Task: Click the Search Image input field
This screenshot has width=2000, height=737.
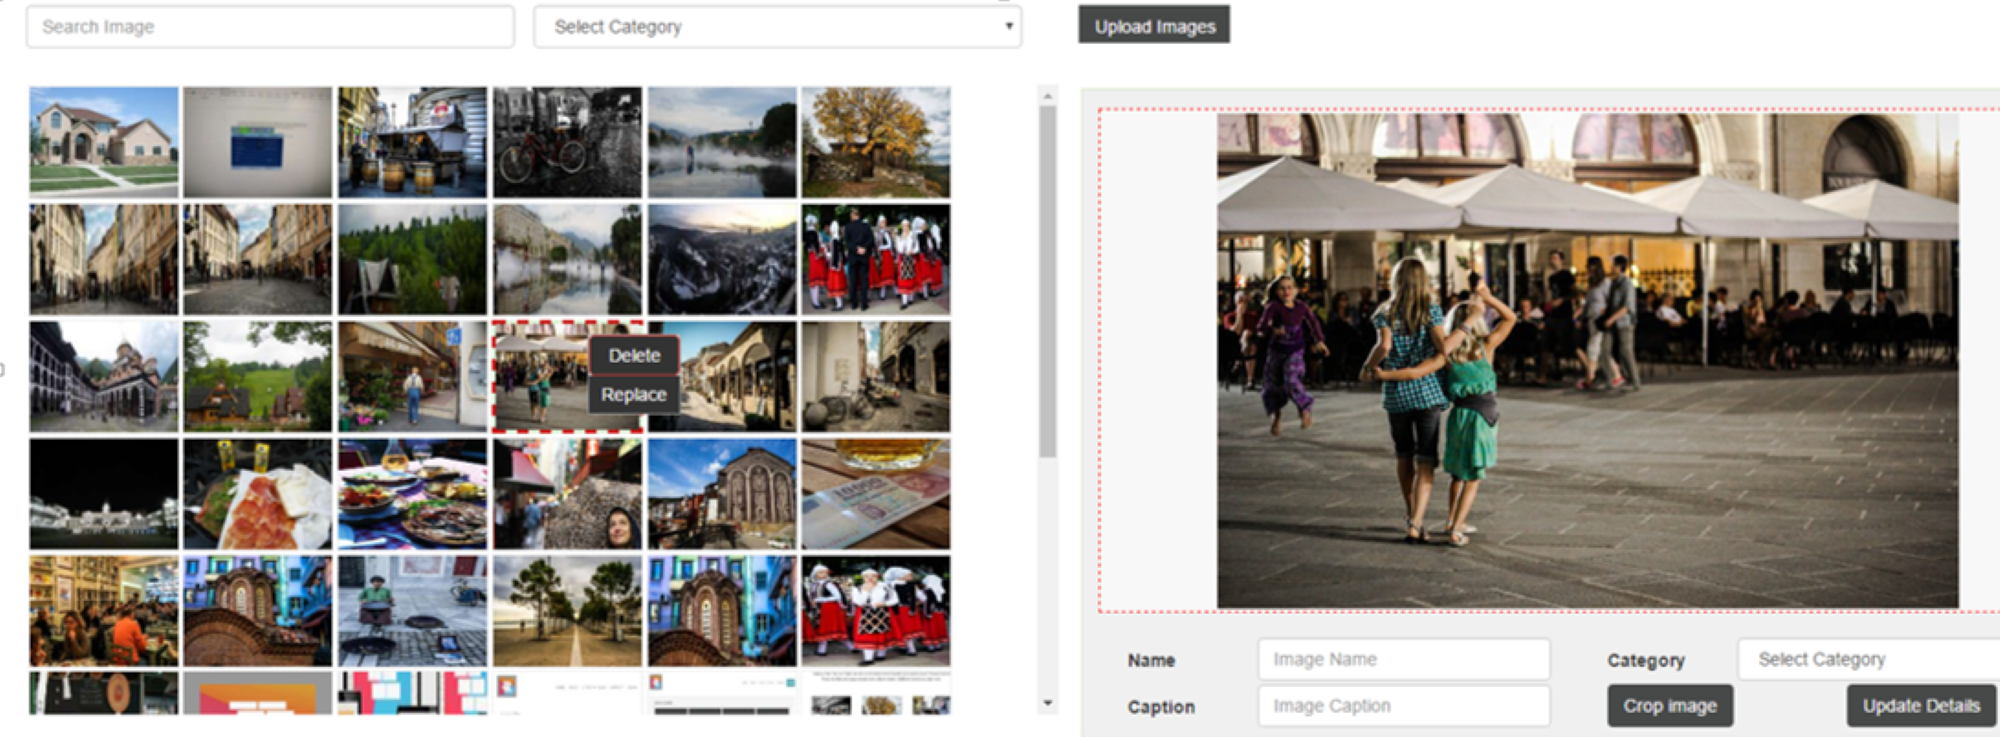Action: pyautogui.click(x=270, y=27)
